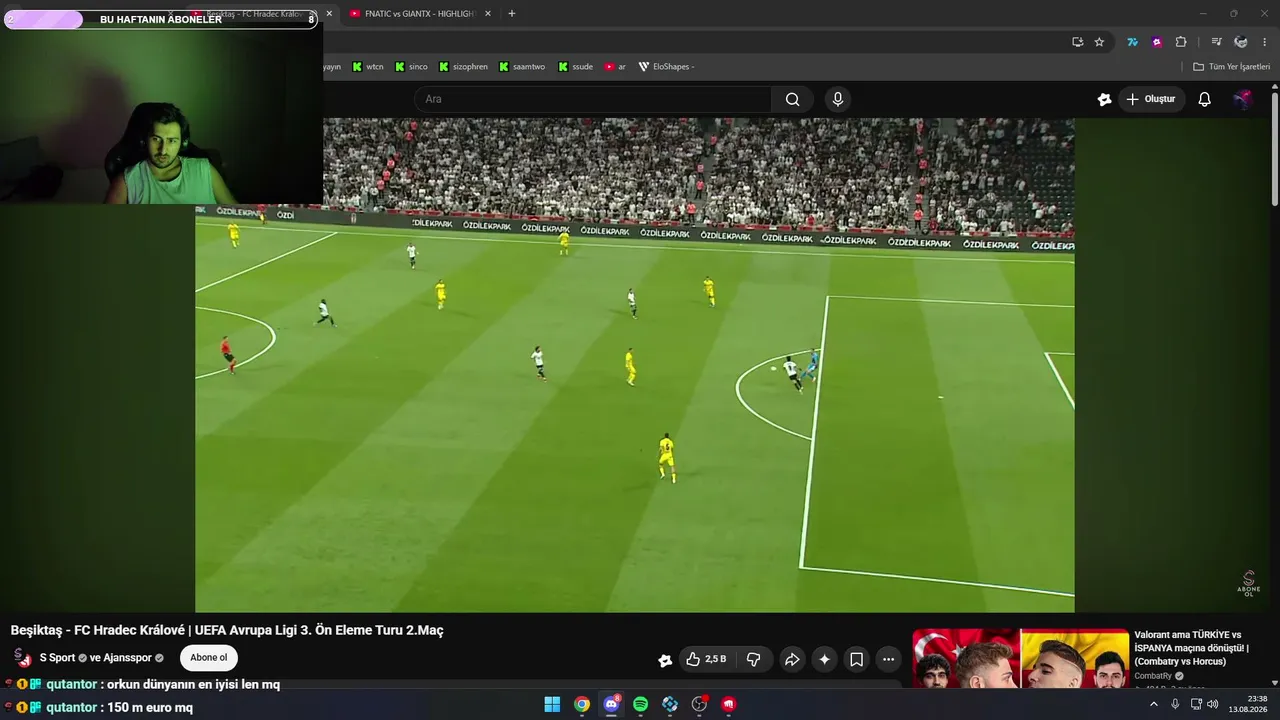The width and height of the screenshot is (1280, 720).
Task: Open Discord from the taskbar
Action: tap(611, 704)
